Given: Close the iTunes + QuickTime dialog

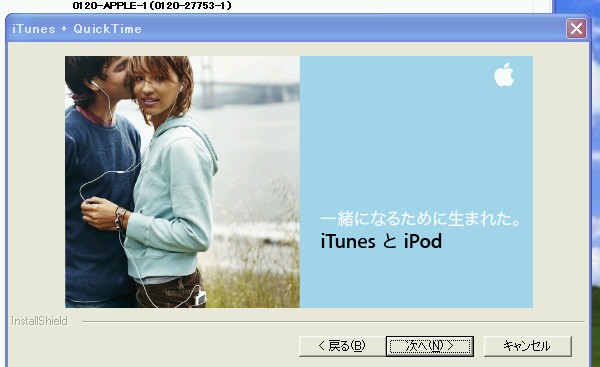Looking at the screenshot, I should [576, 29].
